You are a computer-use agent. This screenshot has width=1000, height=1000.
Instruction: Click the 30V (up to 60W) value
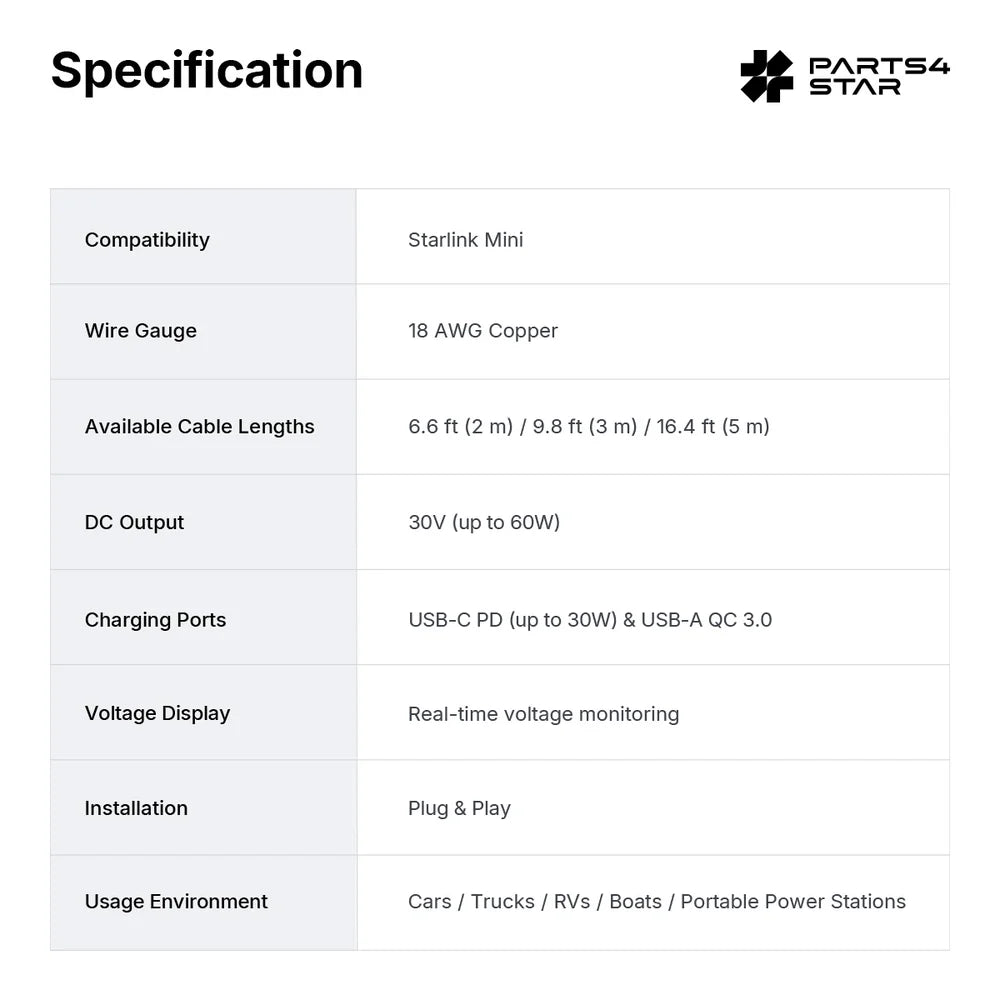coord(484,522)
